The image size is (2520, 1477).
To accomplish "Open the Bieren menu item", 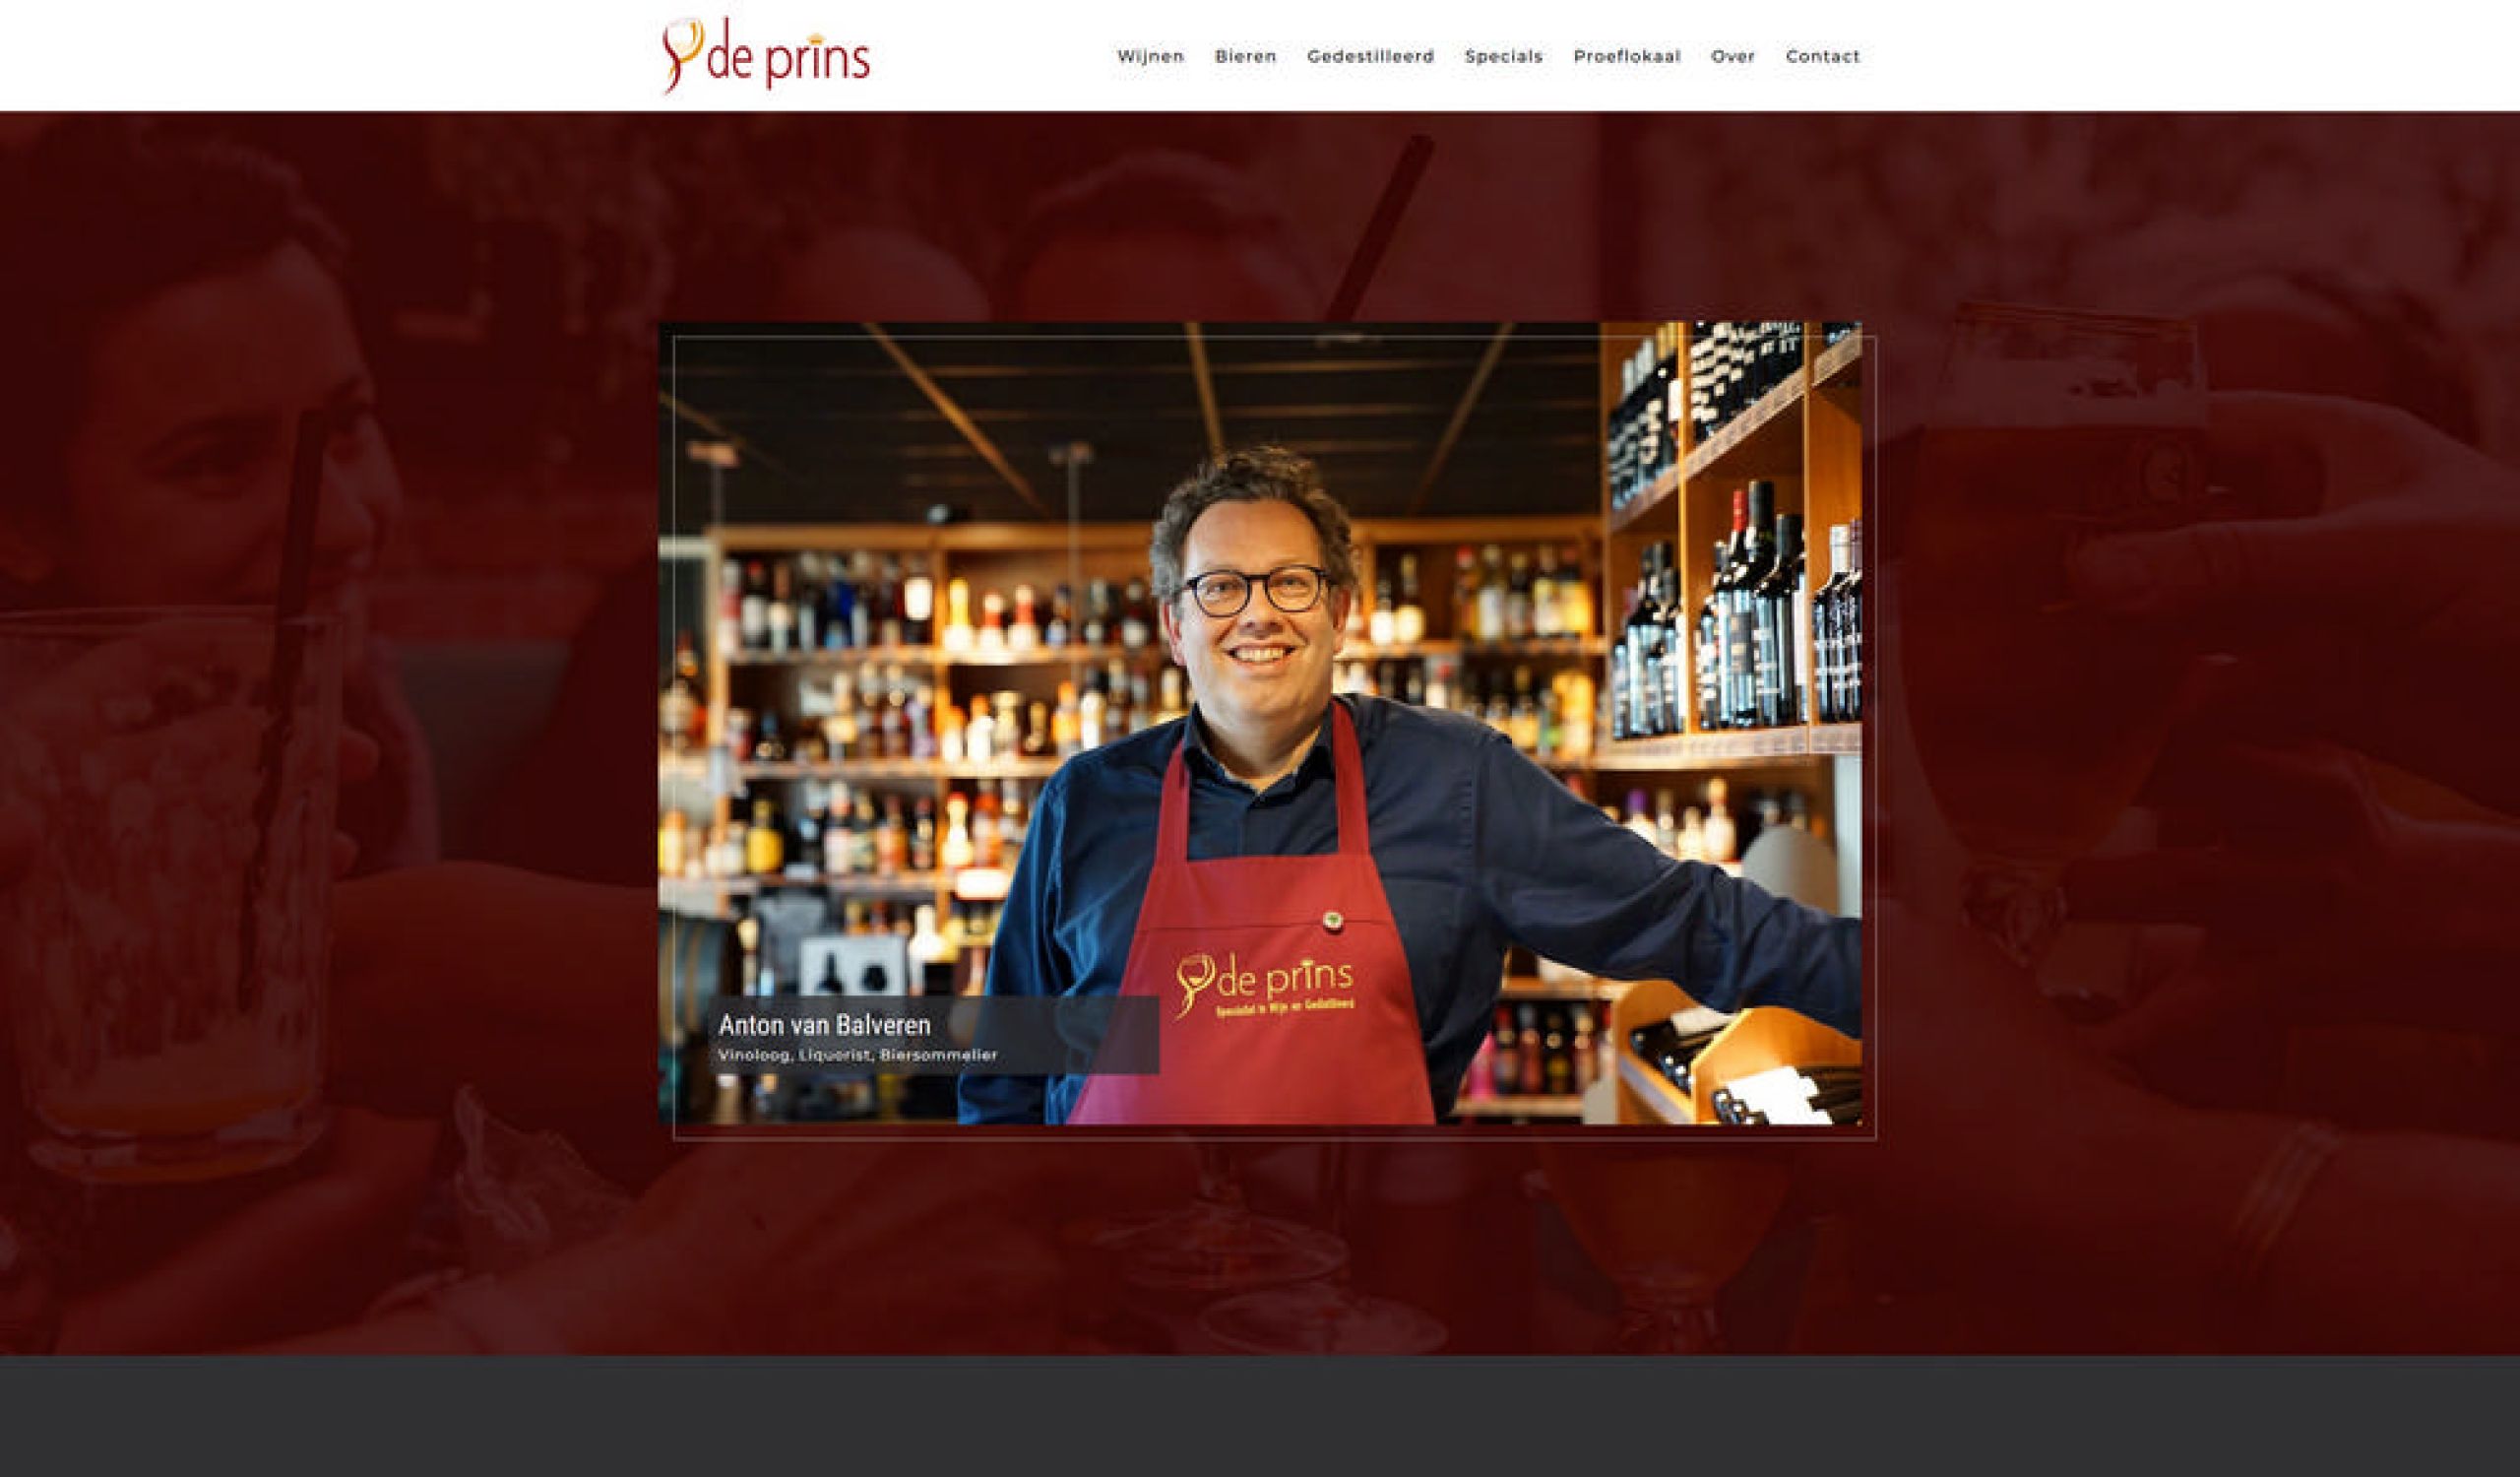I will [1245, 56].
